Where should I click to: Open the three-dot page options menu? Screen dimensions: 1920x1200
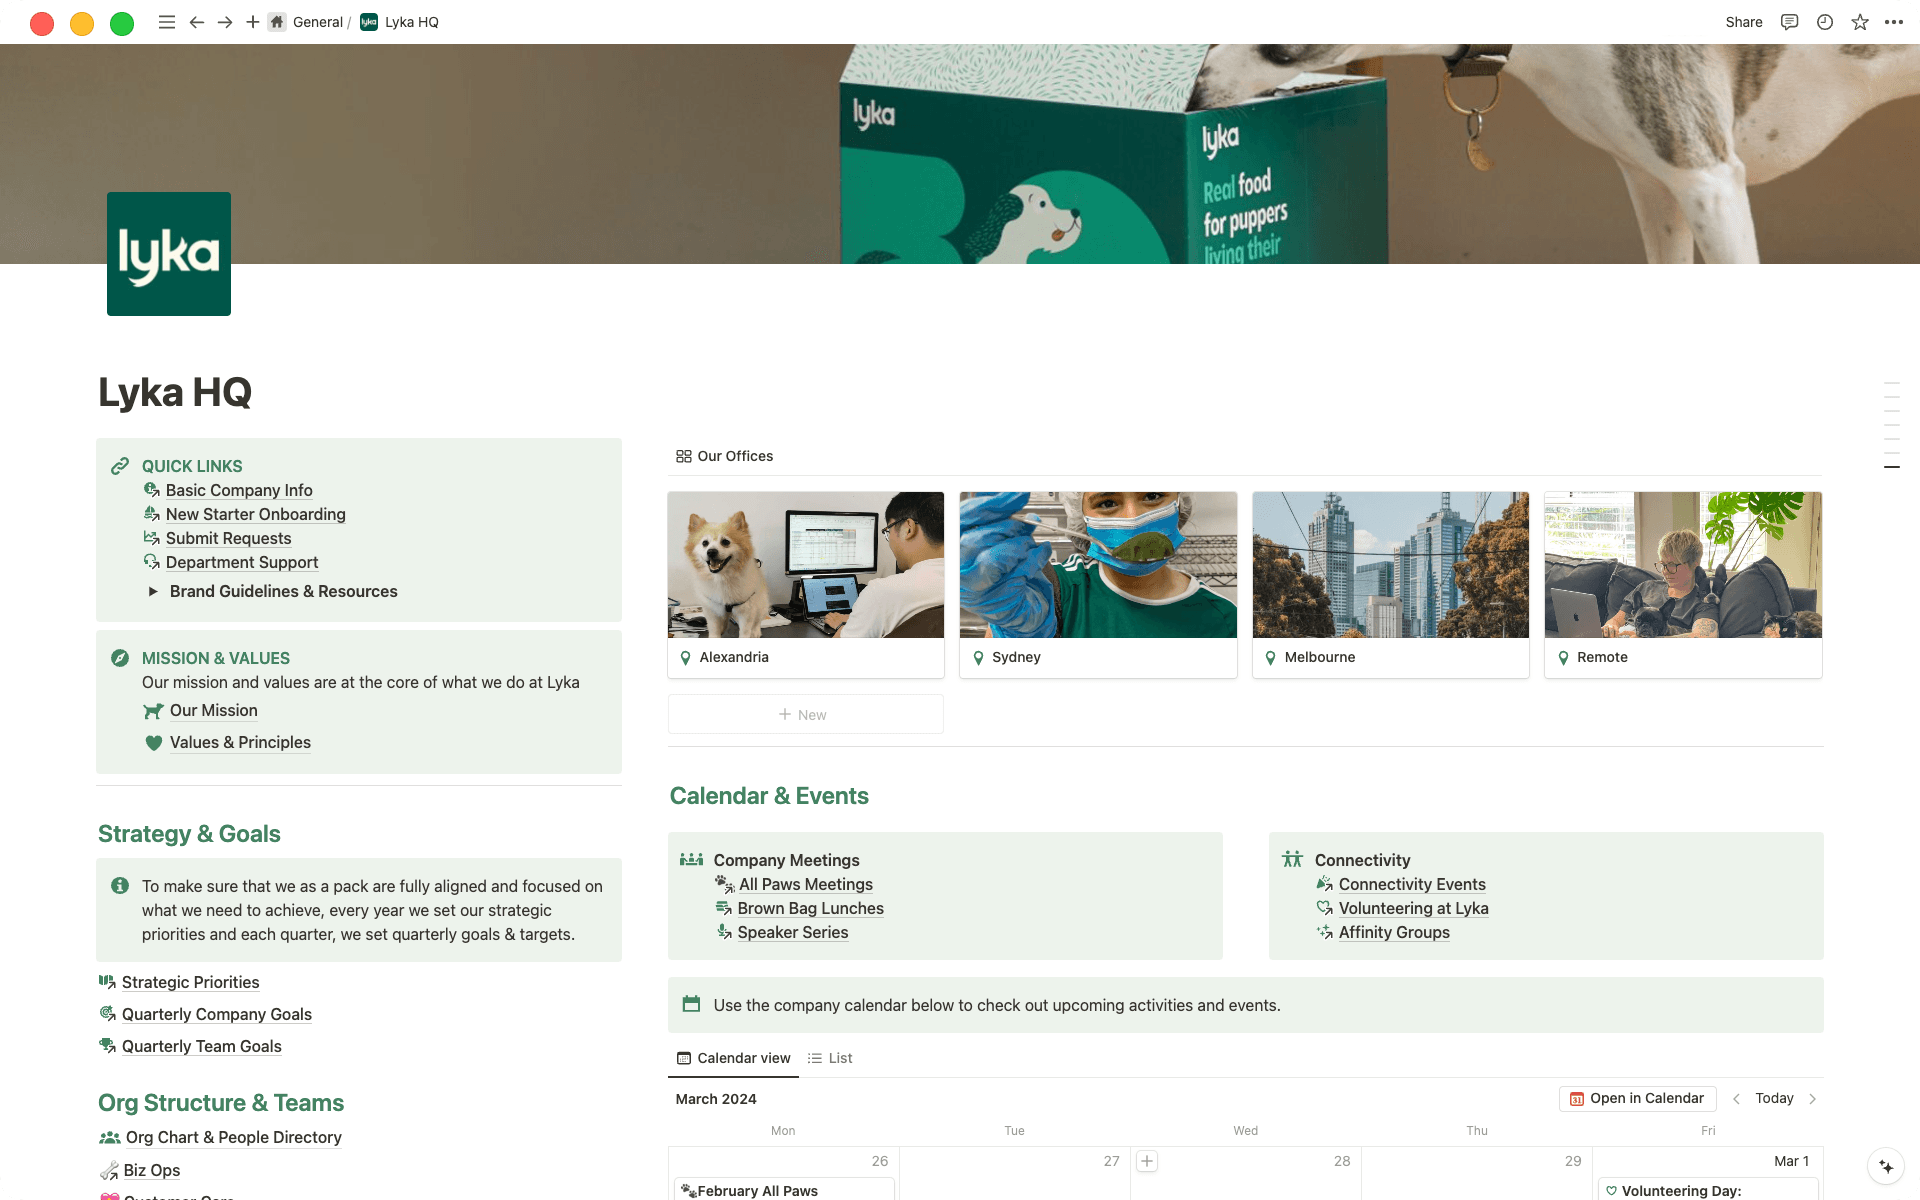click(x=1894, y=22)
